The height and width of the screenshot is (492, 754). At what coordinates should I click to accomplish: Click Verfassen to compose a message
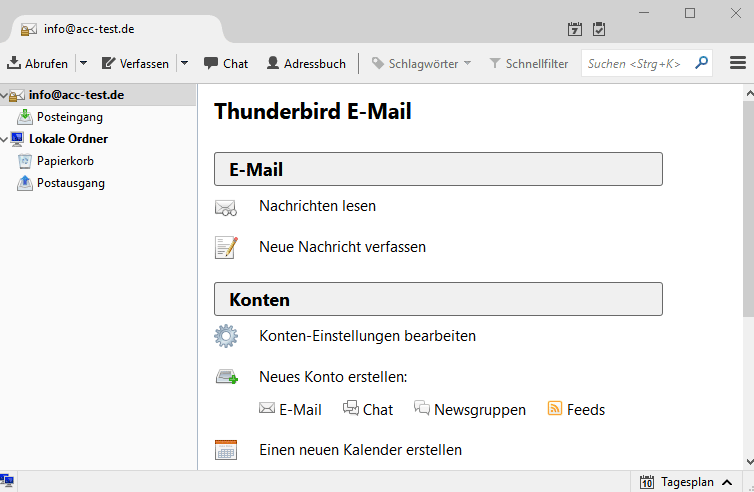point(136,63)
